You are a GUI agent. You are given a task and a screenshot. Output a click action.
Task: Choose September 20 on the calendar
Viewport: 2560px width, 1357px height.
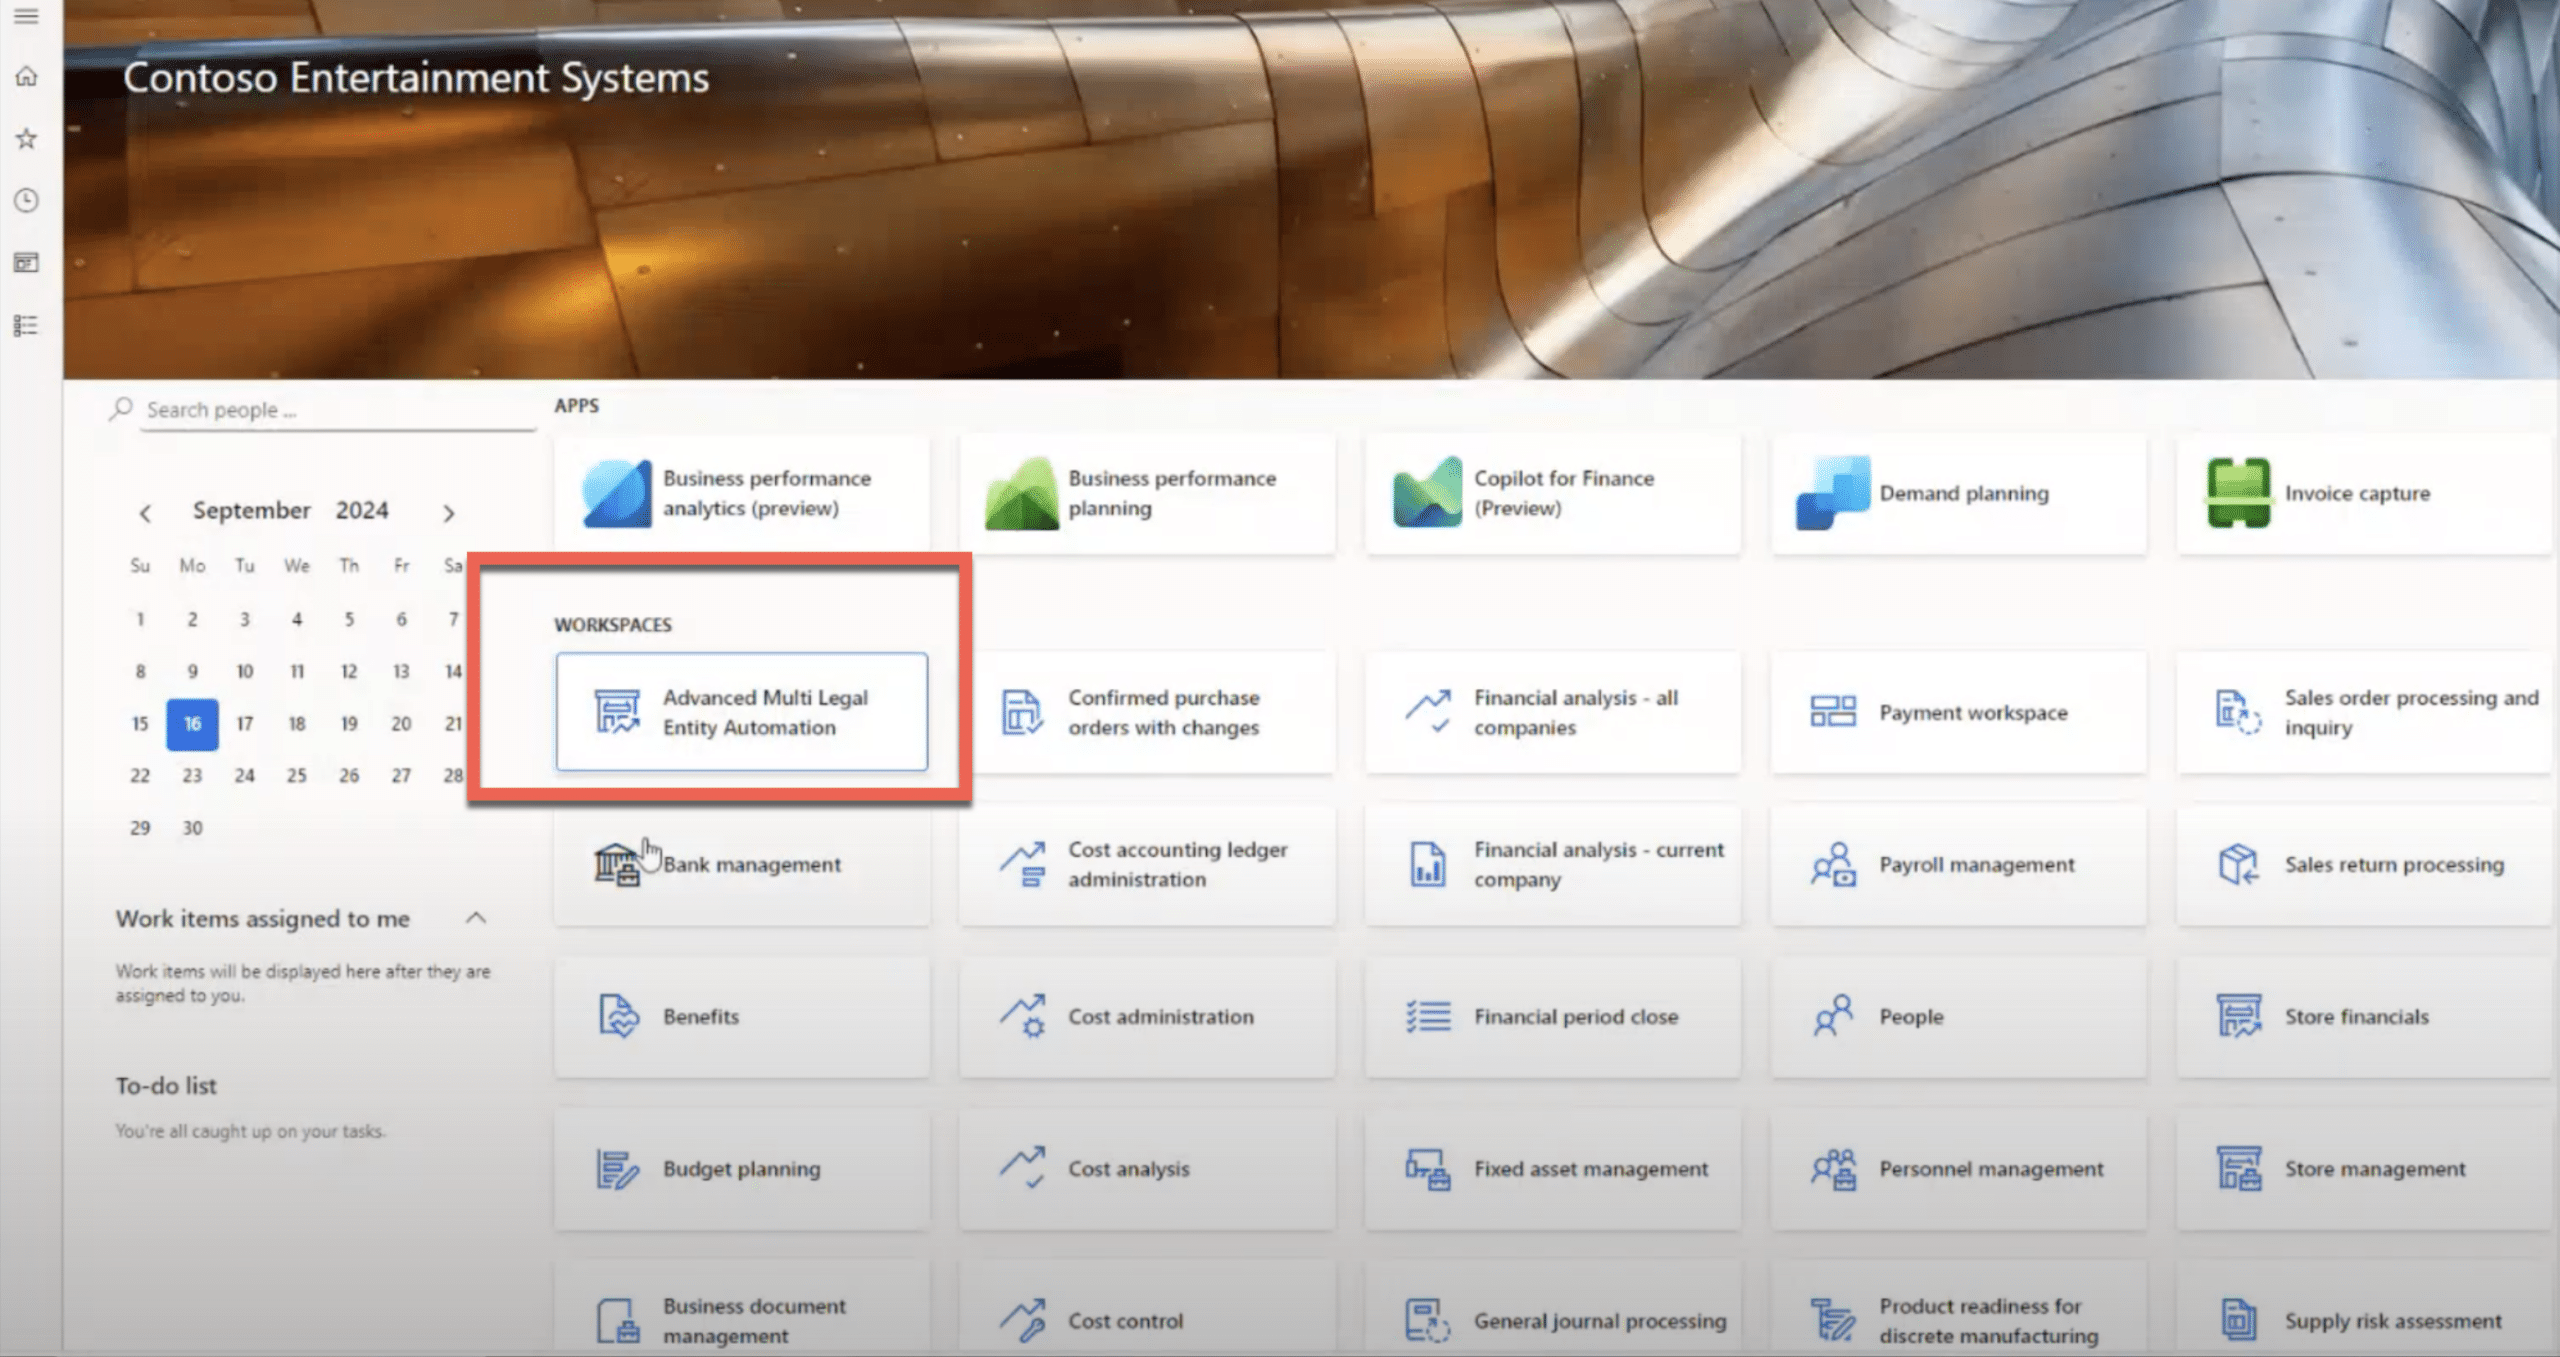tap(401, 724)
